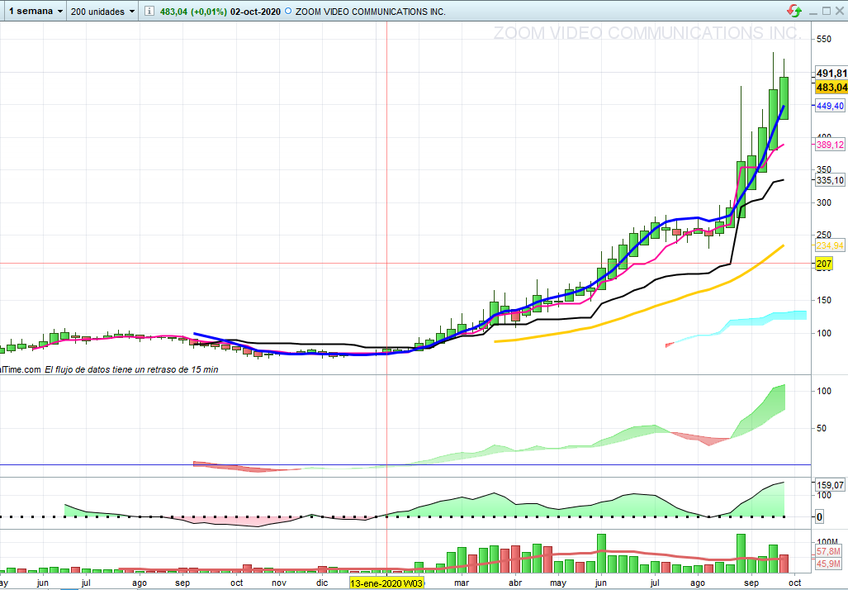Click the 'sep' label near October on time axis
Viewport: 848px width, 590px height.
click(x=751, y=583)
